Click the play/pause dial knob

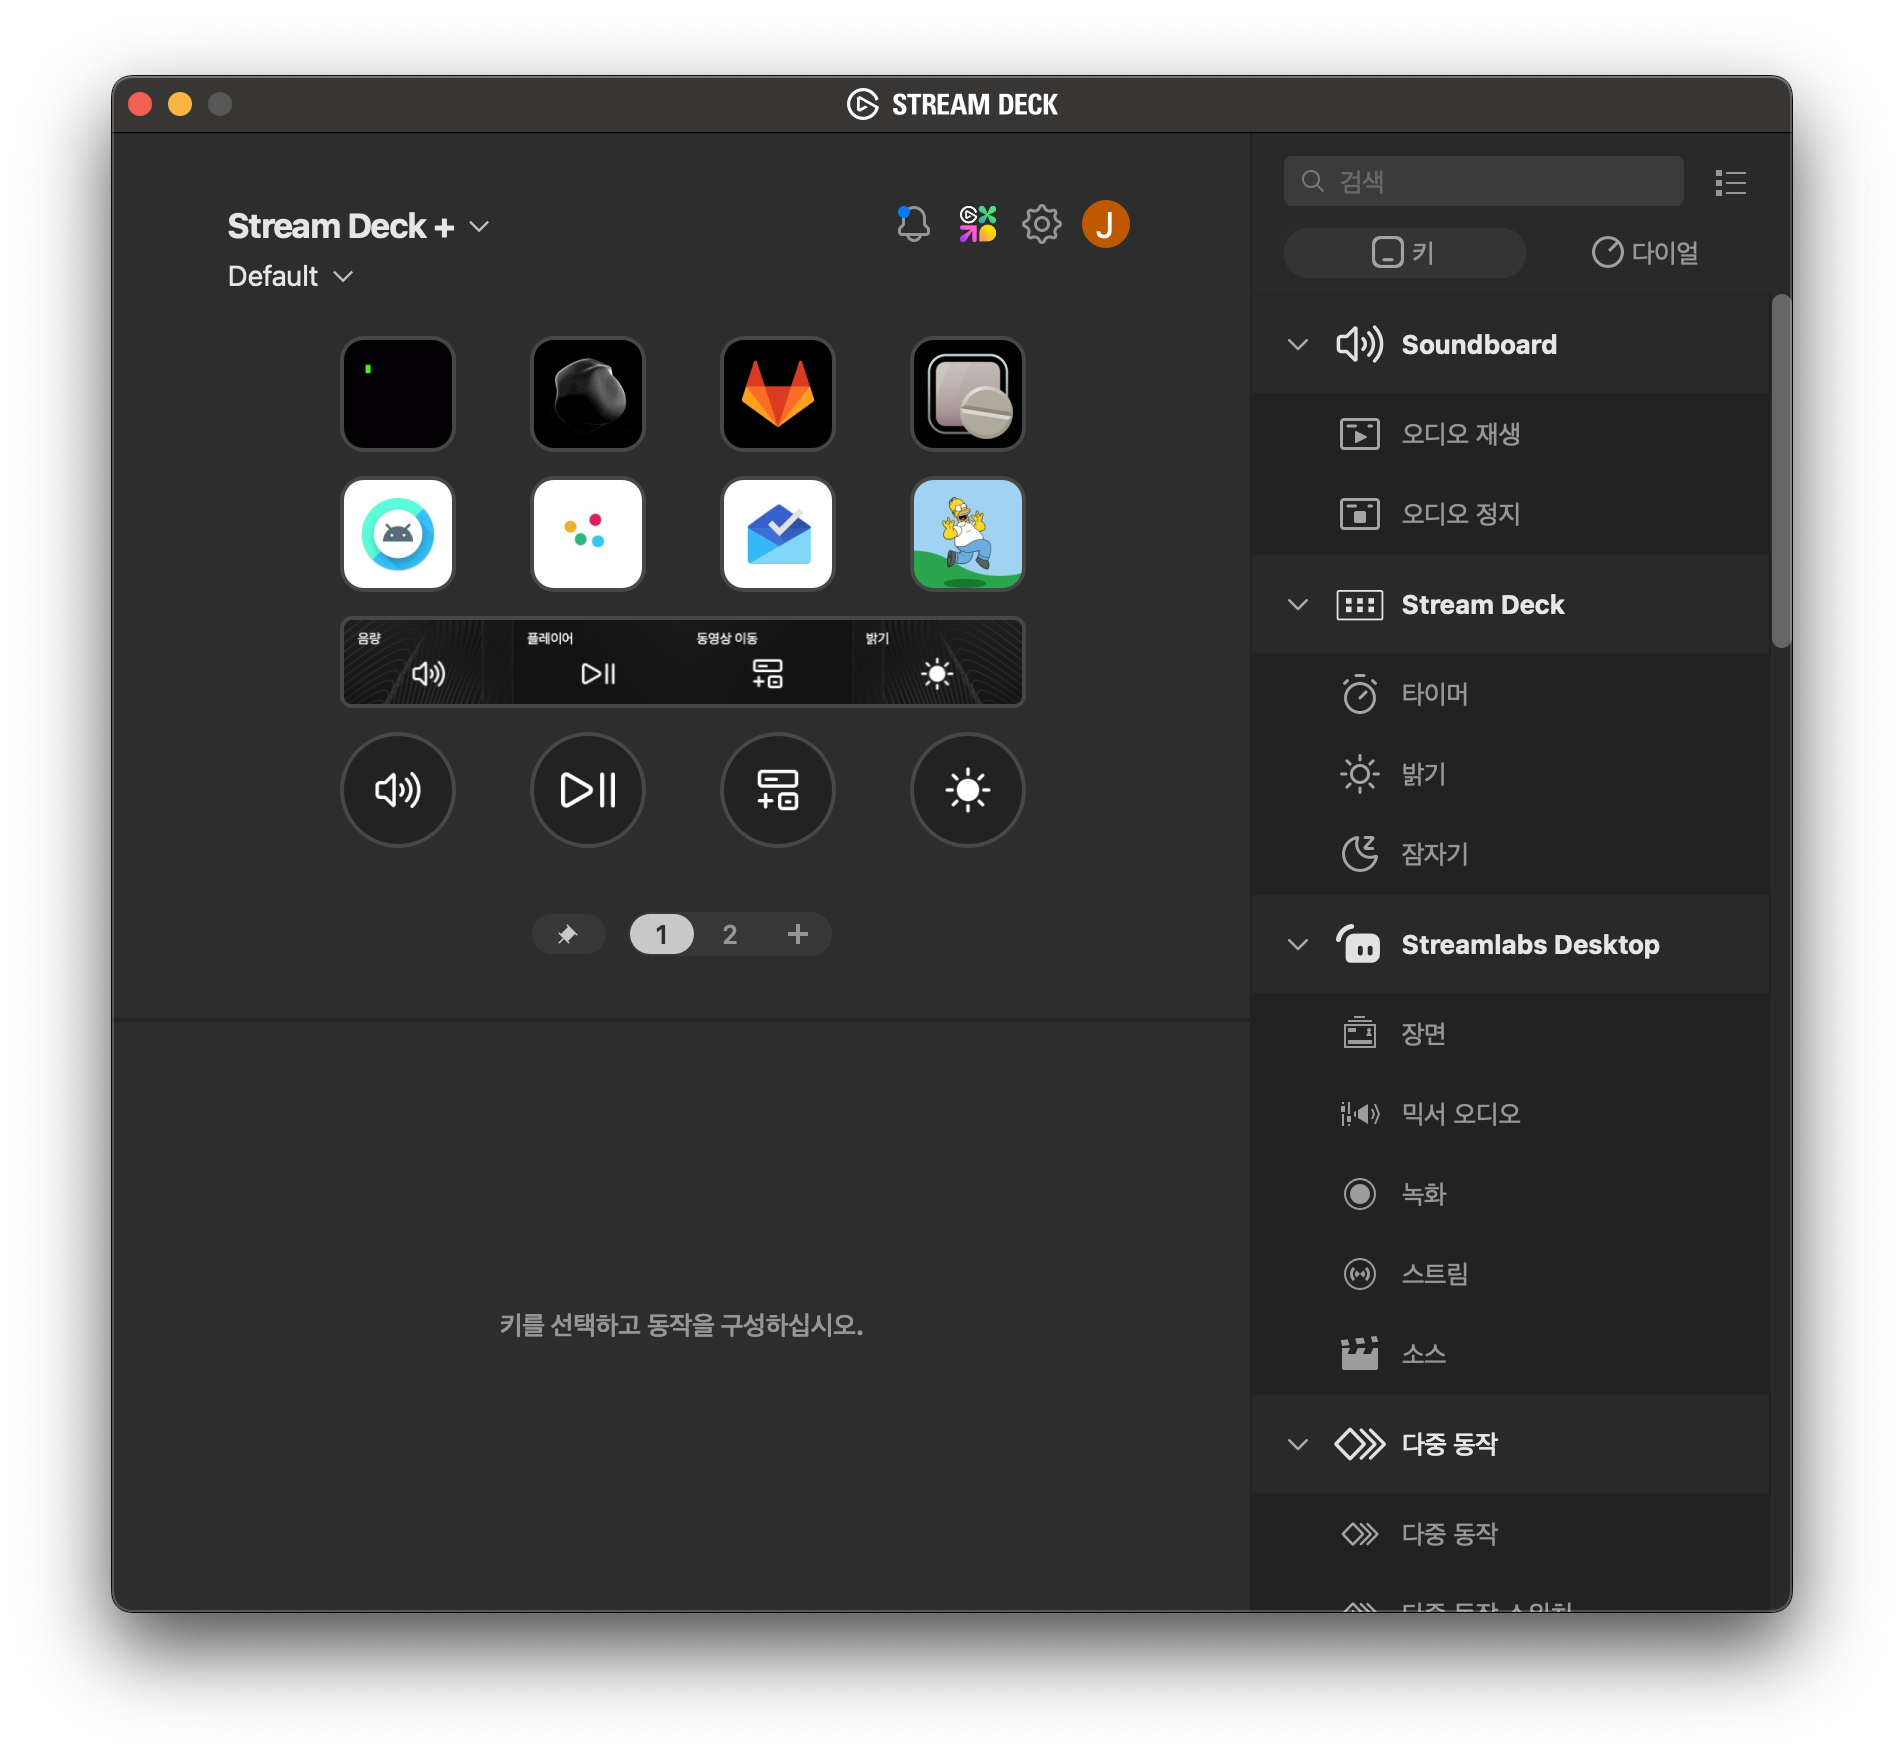tap(587, 790)
